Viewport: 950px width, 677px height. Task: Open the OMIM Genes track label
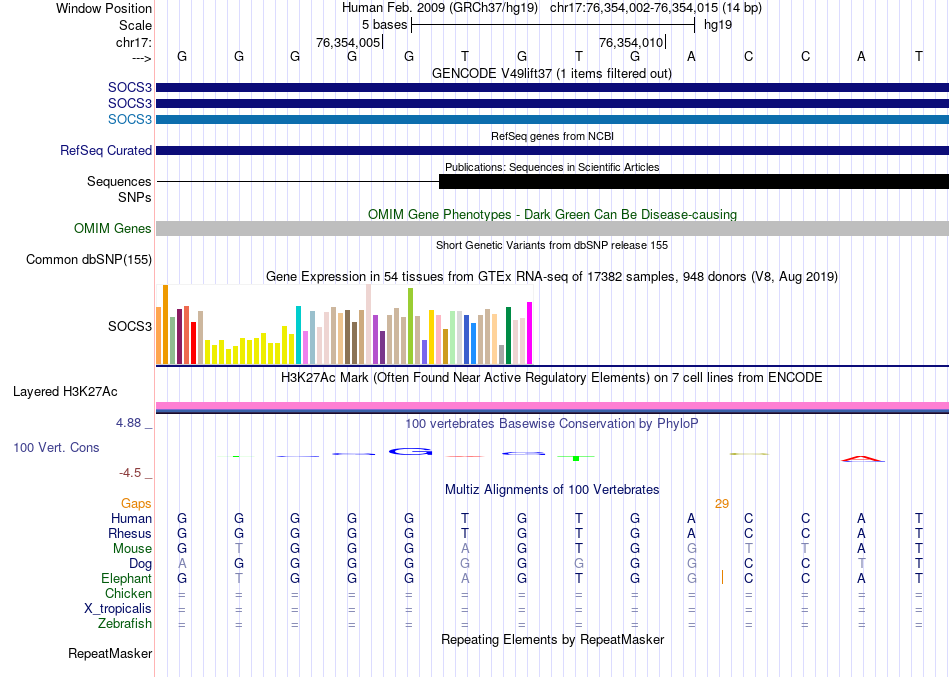point(113,228)
